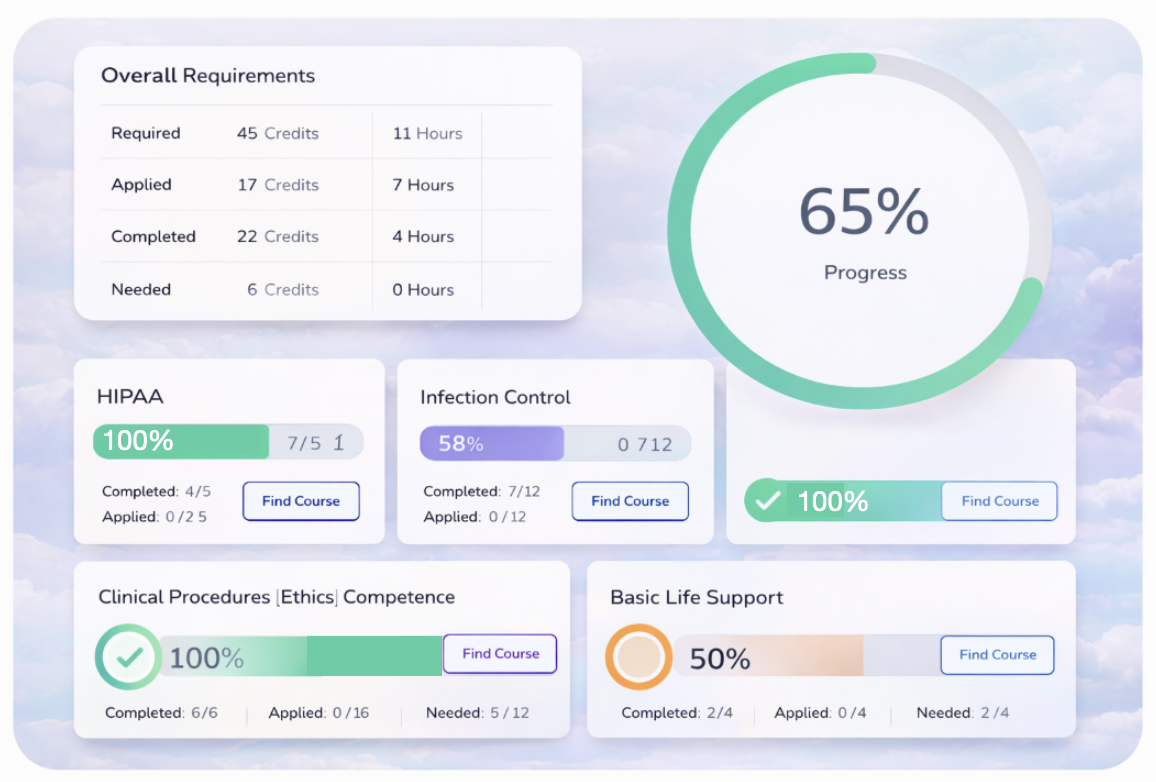
Task: Click the 6 Credits cell
Action: (x=283, y=290)
